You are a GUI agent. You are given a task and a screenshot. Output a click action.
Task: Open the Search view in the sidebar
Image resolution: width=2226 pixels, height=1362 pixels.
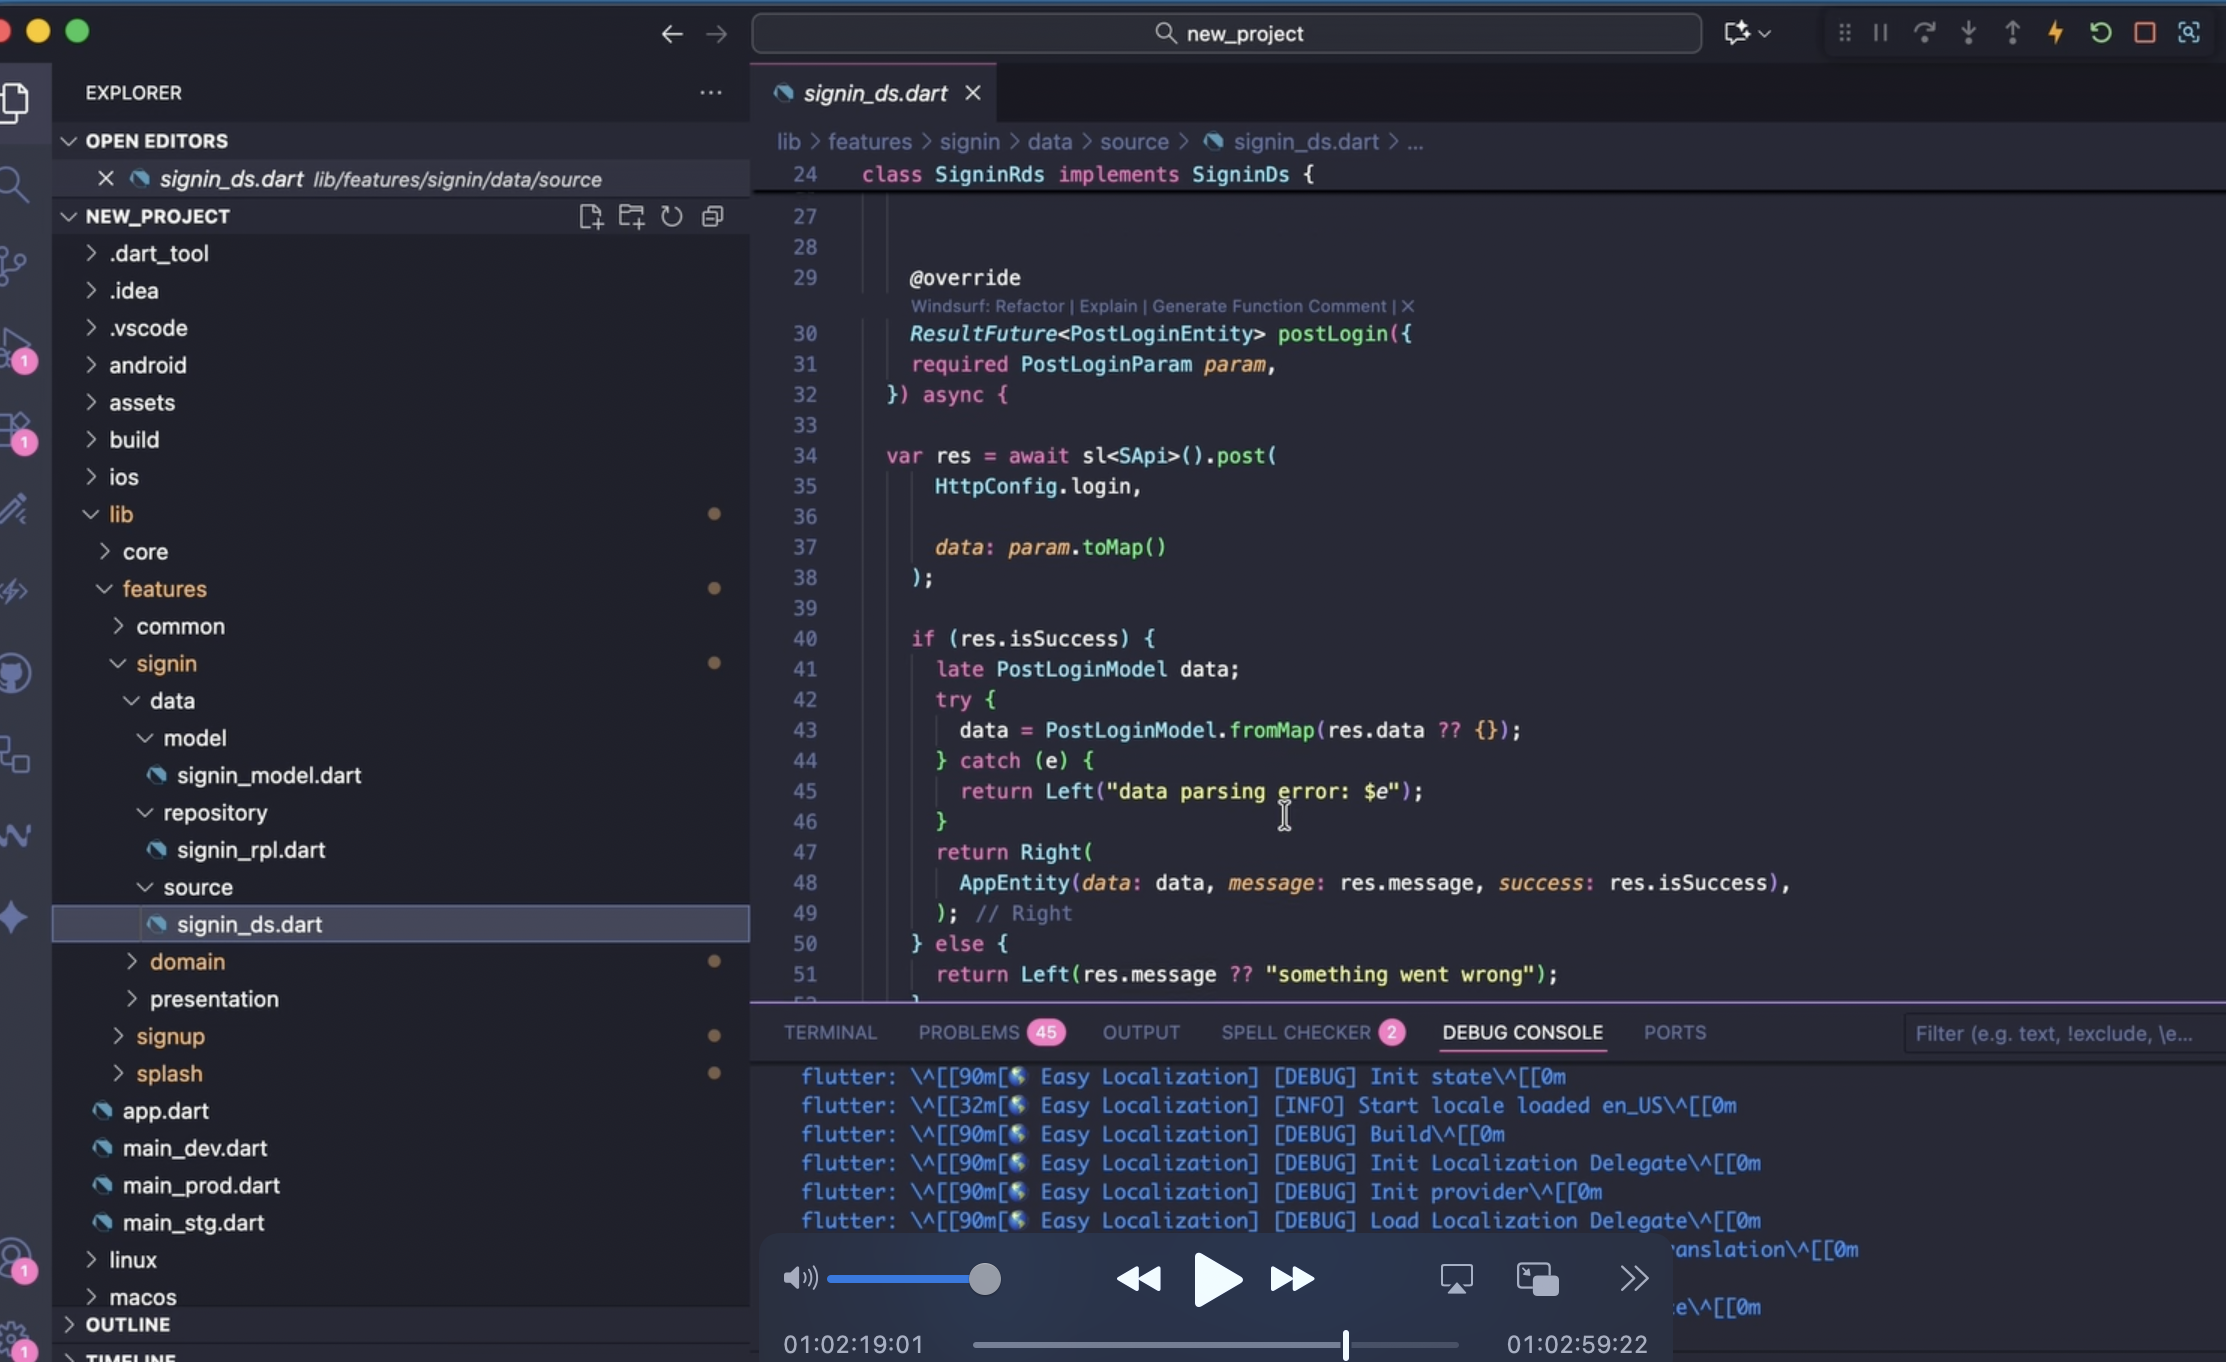pyautogui.click(x=16, y=184)
